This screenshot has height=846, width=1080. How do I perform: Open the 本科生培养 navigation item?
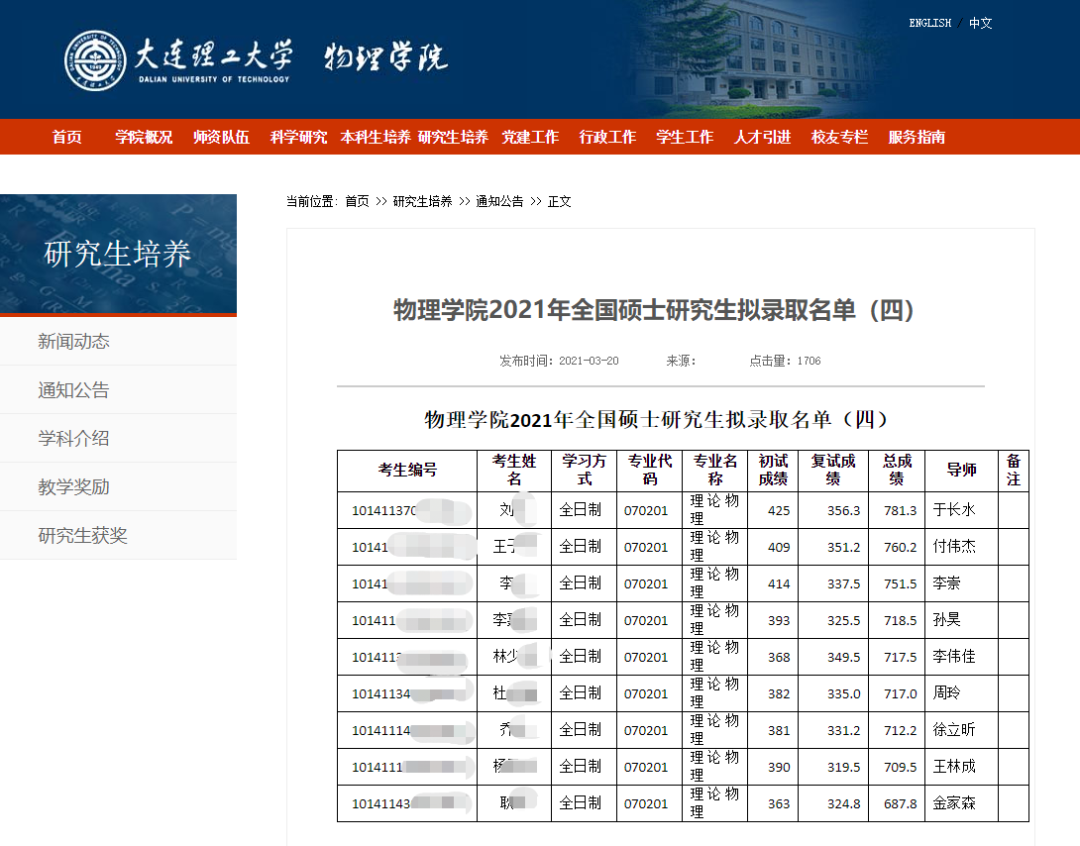pos(375,137)
